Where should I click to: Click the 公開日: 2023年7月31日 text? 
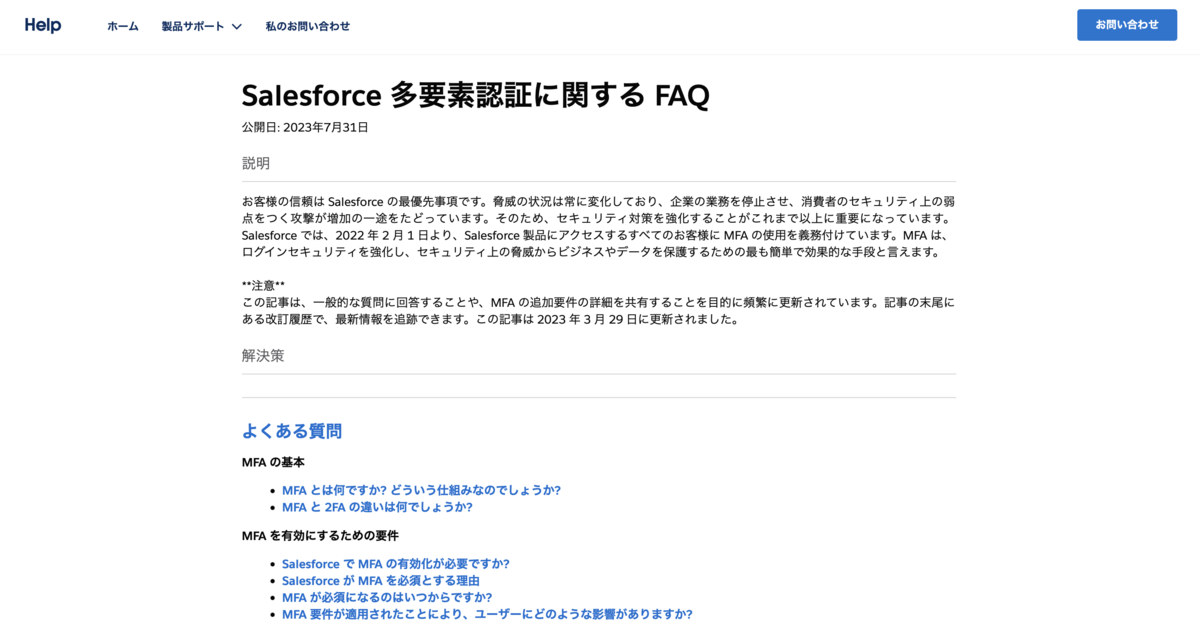tap(305, 127)
